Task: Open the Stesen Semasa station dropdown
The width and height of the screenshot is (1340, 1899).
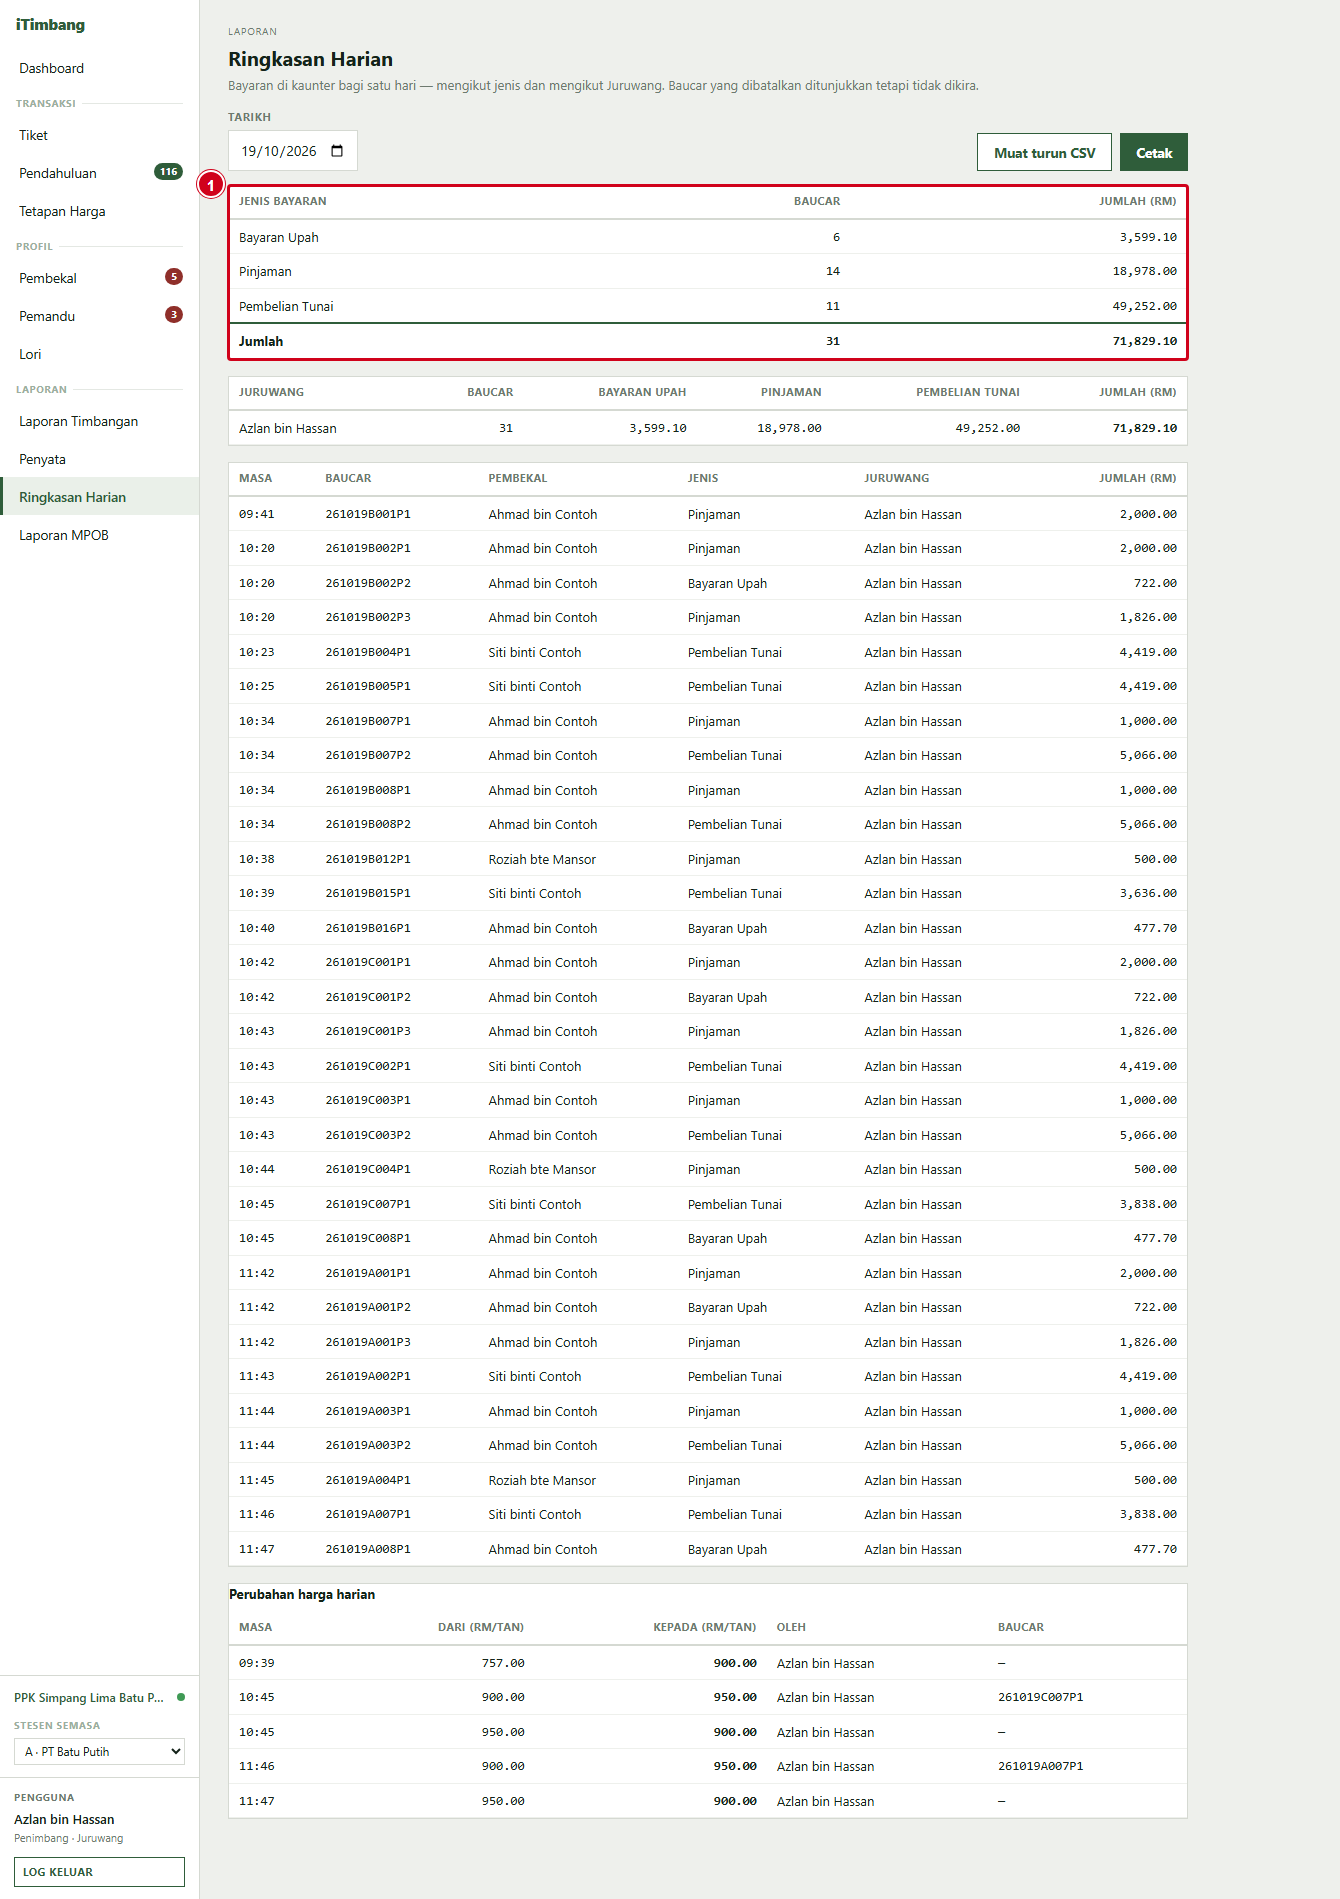Action: pos(99,1751)
